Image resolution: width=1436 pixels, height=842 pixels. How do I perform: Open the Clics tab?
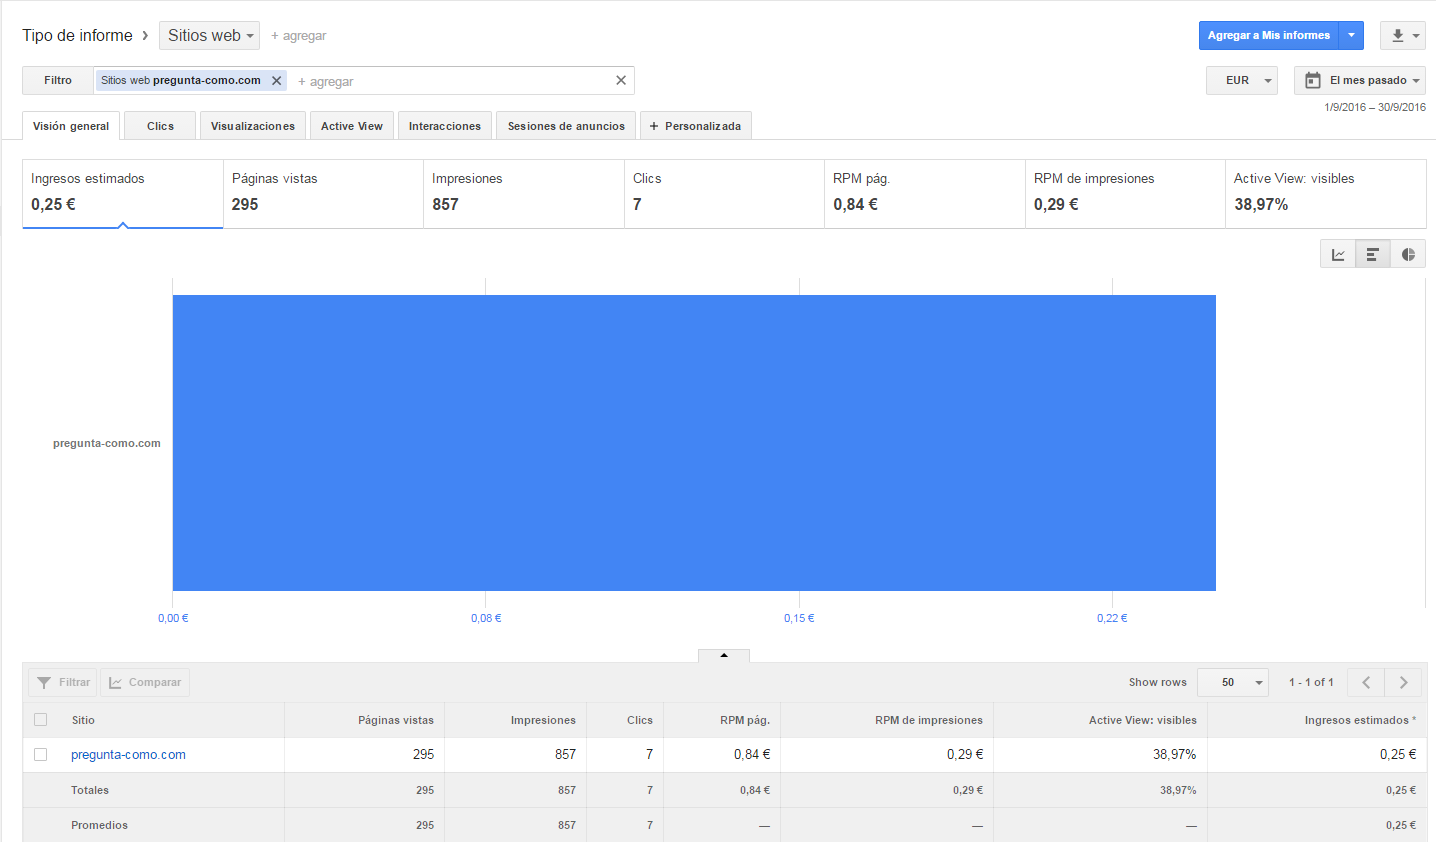point(160,126)
